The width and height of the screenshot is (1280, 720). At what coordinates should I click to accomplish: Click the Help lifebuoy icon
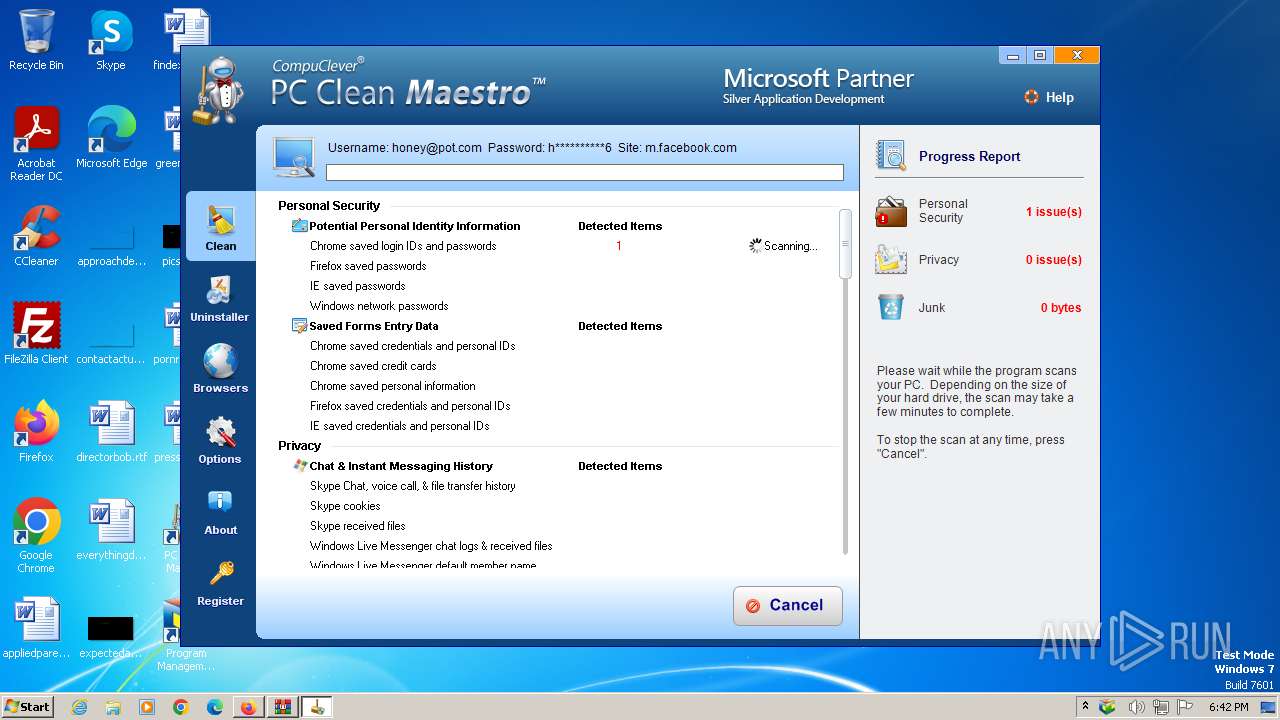coord(1031,97)
